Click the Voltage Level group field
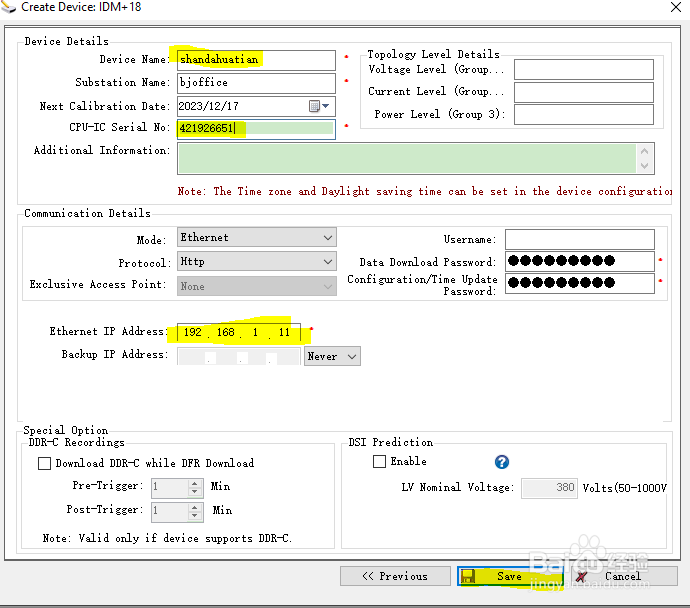Screen dimensions: 690x608 point(584,70)
